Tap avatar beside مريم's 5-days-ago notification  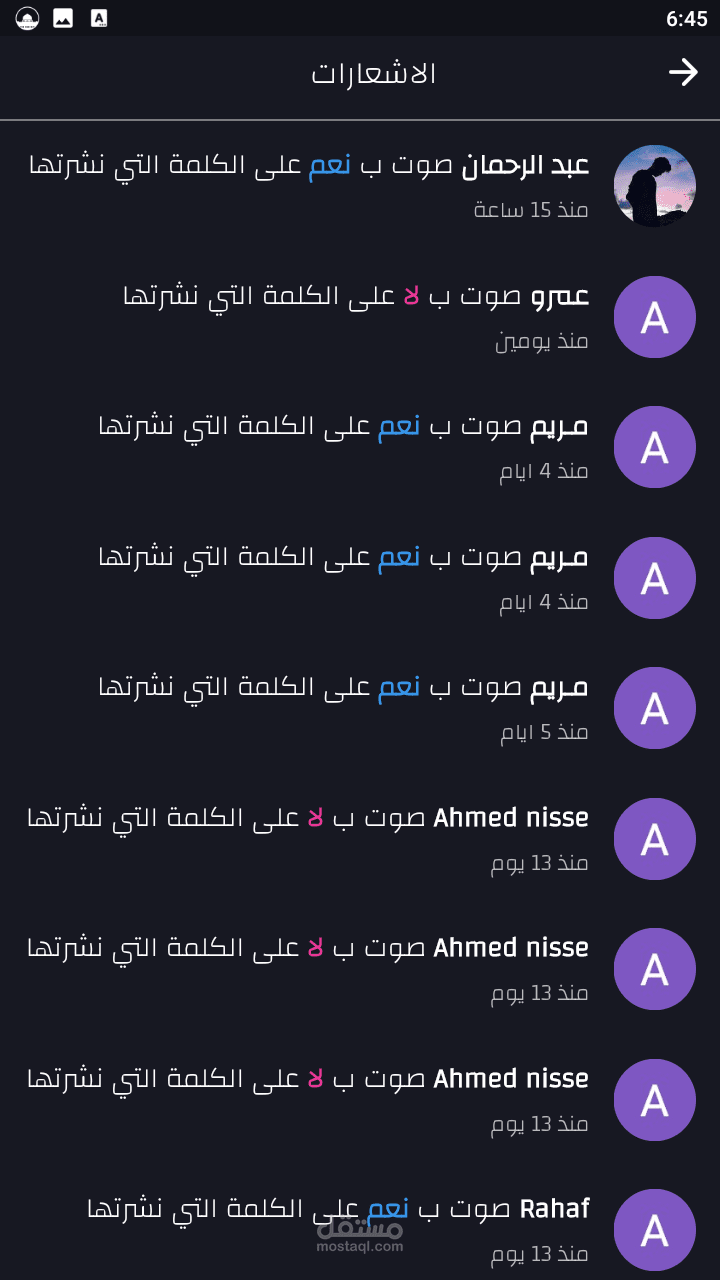(654, 708)
